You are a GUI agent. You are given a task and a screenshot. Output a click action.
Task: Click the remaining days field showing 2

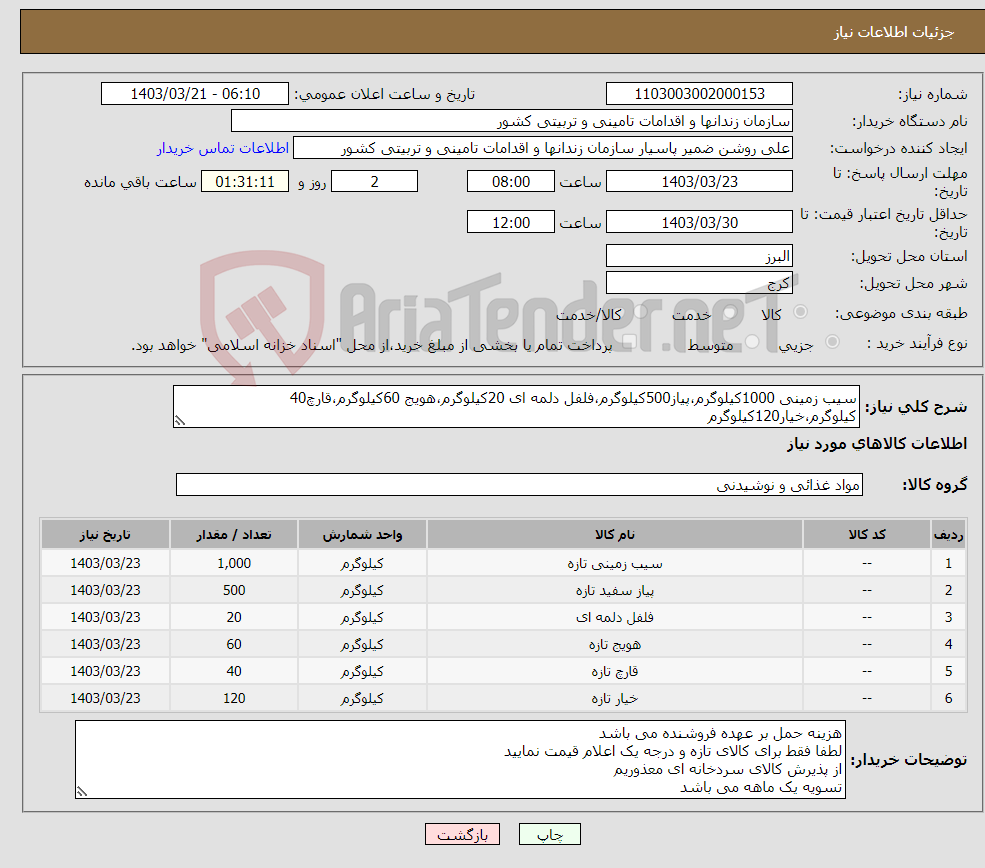(374, 182)
